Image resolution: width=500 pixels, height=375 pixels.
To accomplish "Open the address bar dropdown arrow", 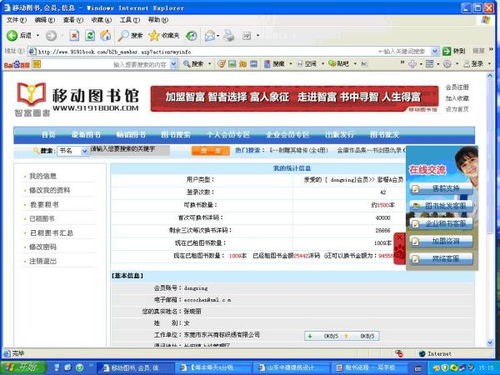I will click(x=435, y=51).
